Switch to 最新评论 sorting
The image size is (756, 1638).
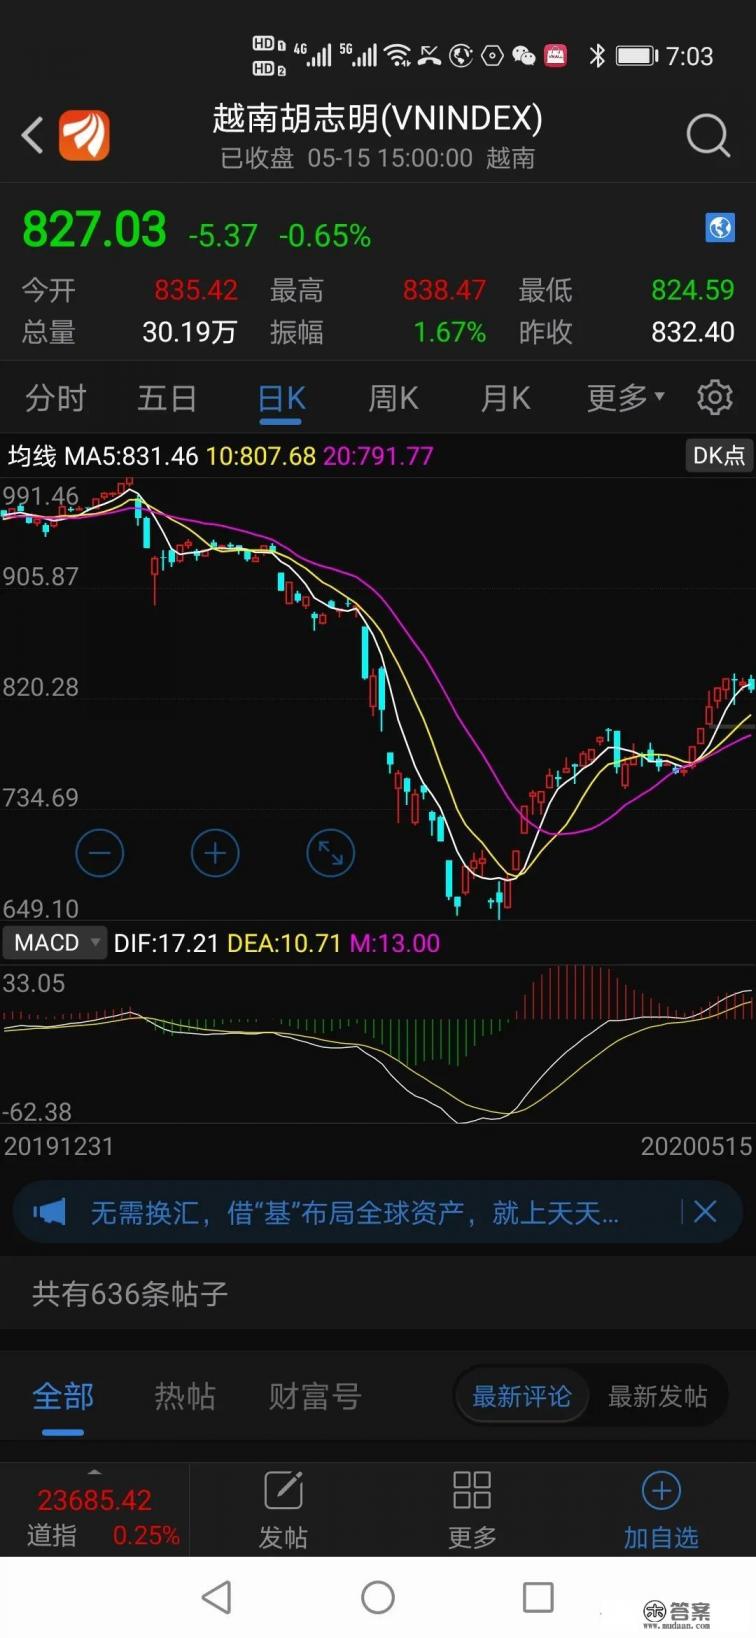coord(521,1396)
